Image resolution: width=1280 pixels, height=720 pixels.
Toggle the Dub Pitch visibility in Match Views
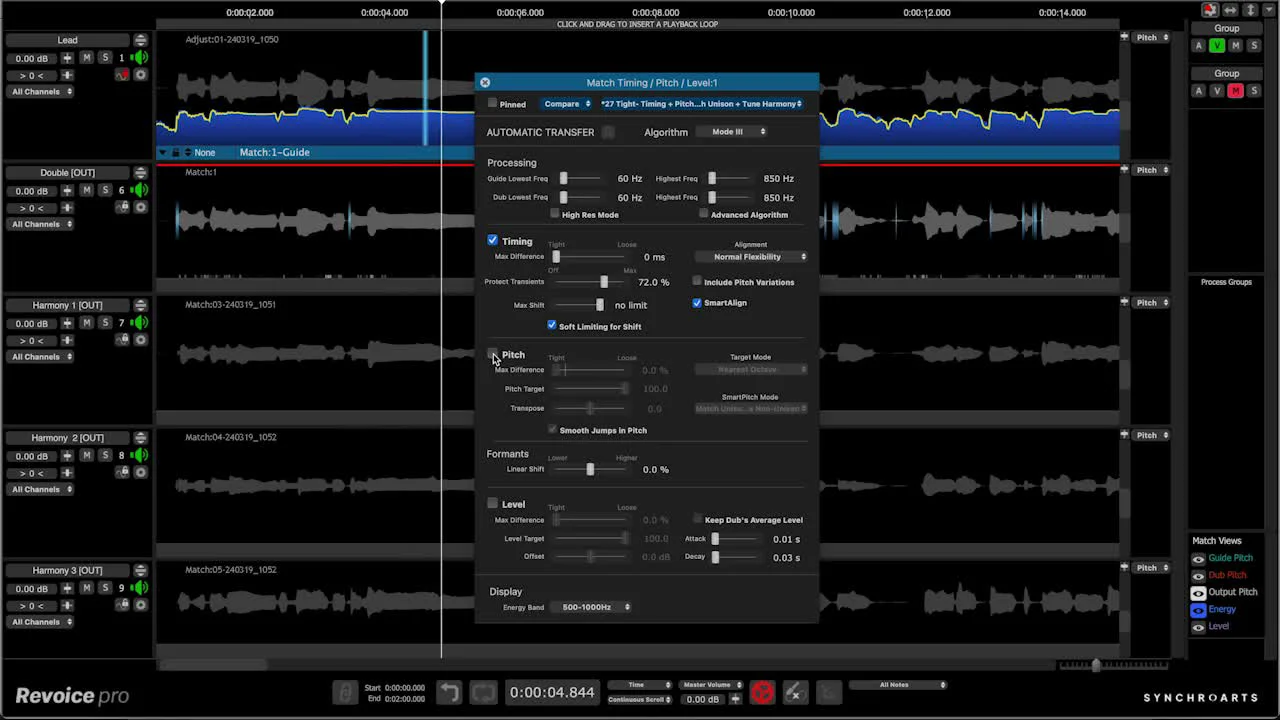pyautogui.click(x=1198, y=575)
